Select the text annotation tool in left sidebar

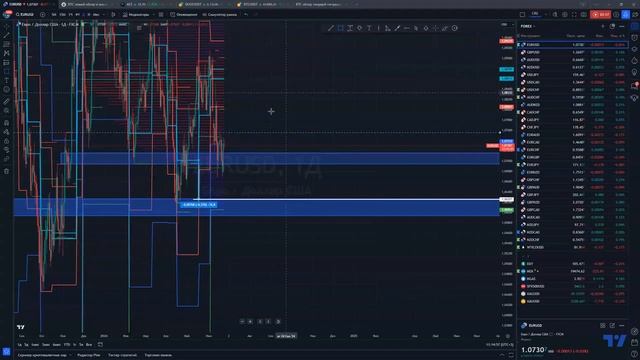click(7, 80)
